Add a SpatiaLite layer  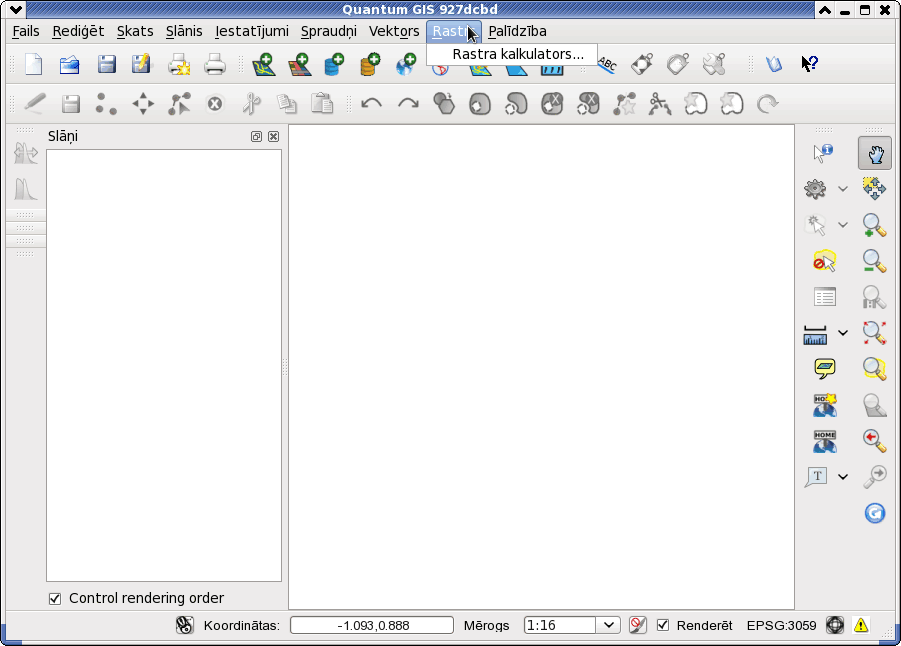click(x=370, y=64)
